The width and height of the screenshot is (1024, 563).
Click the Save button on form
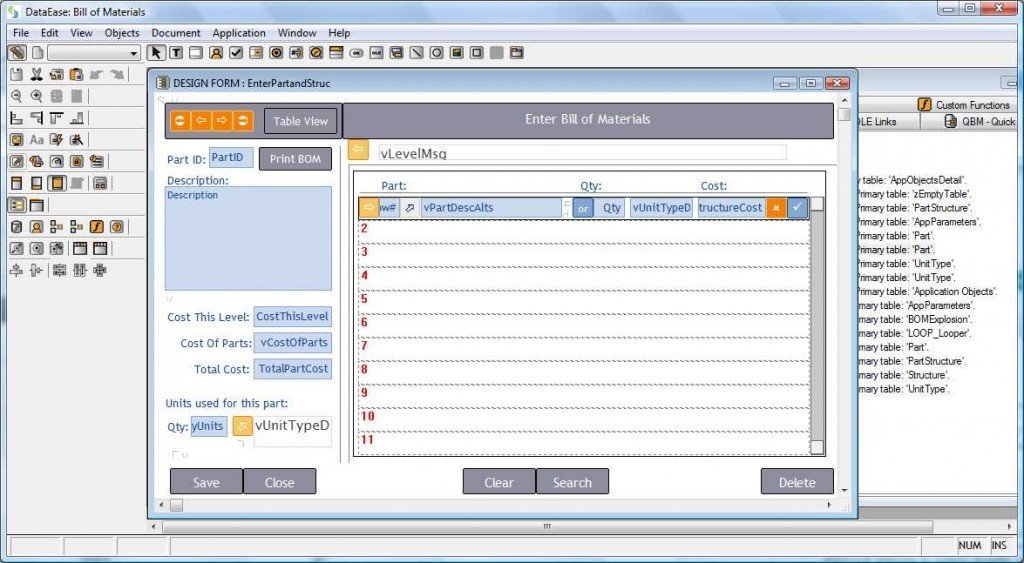coord(206,482)
